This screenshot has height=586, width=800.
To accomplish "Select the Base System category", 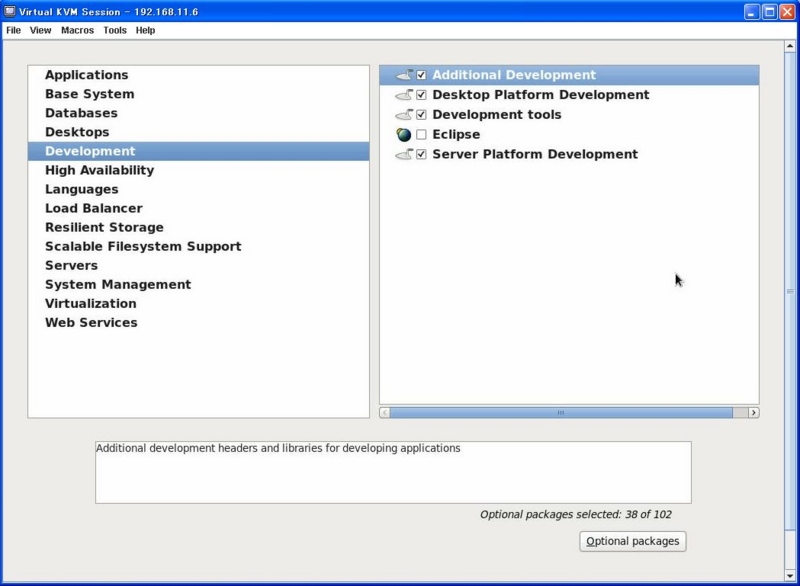I will 198,94.
